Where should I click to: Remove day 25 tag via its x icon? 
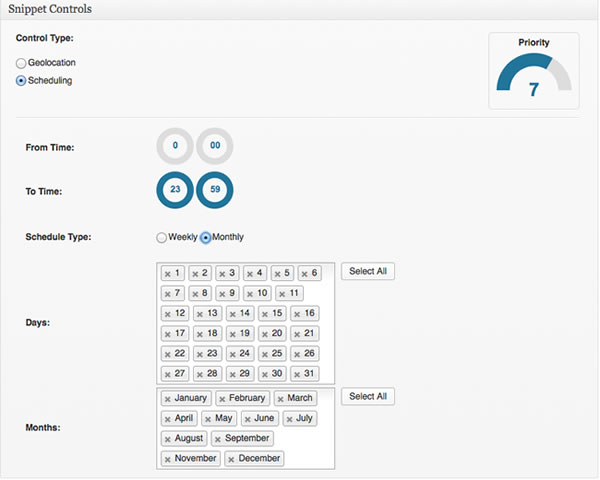click(265, 354)
